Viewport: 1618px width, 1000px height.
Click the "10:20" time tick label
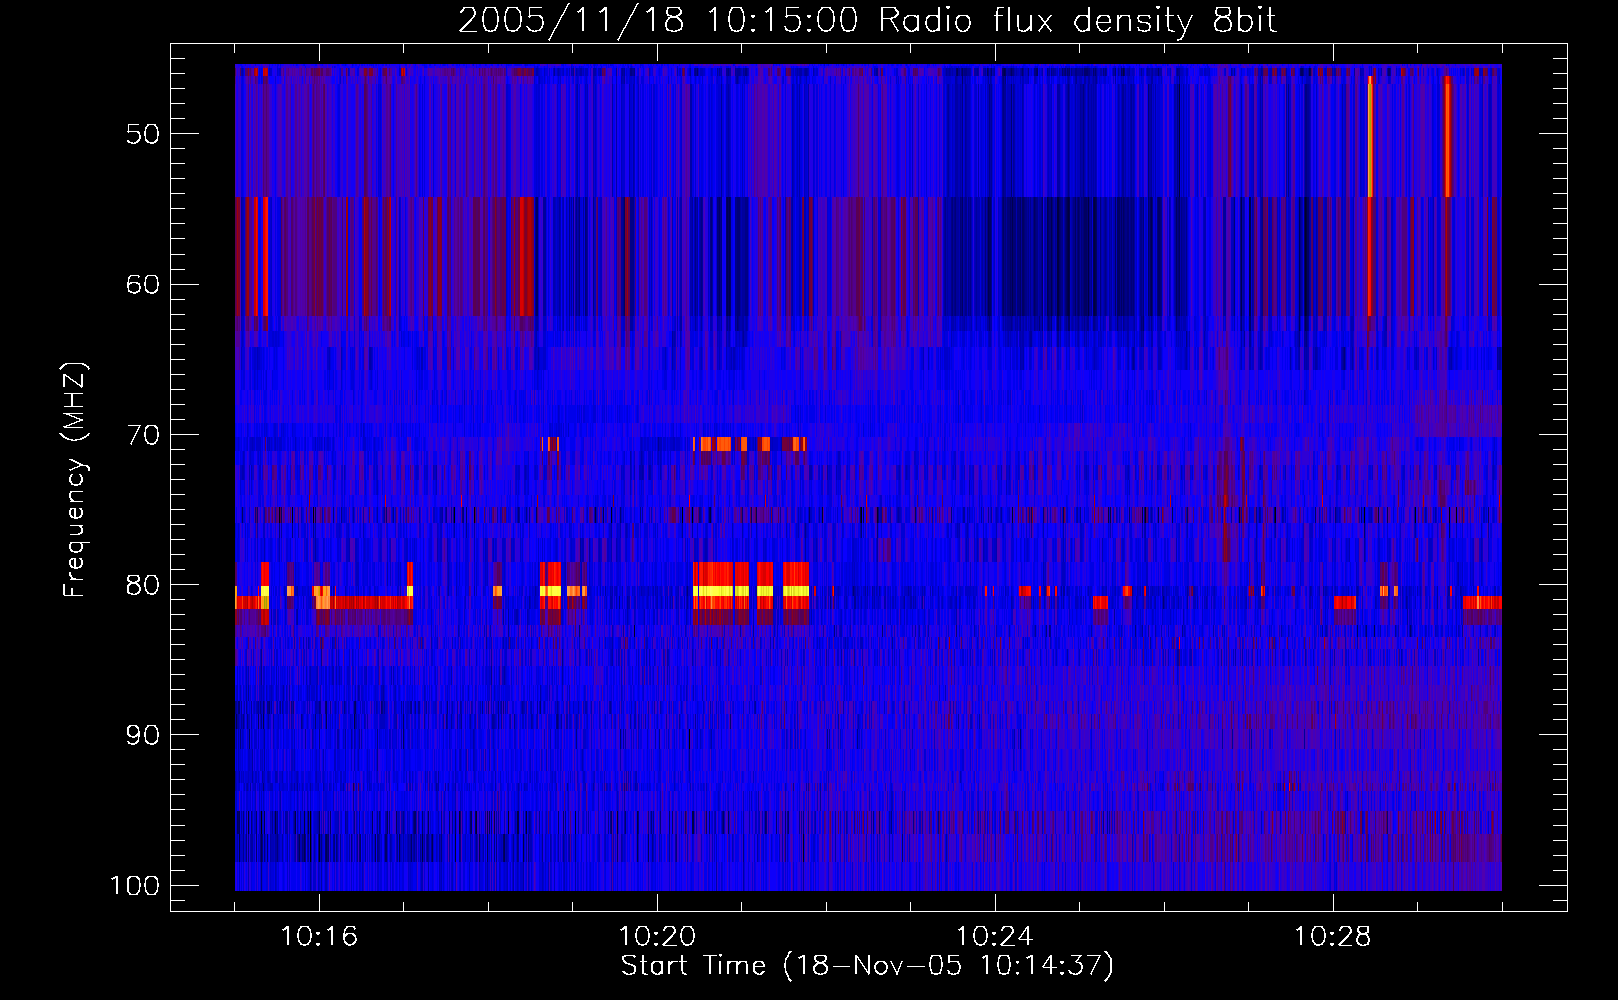pyautogui.click(x=657, y=937)
